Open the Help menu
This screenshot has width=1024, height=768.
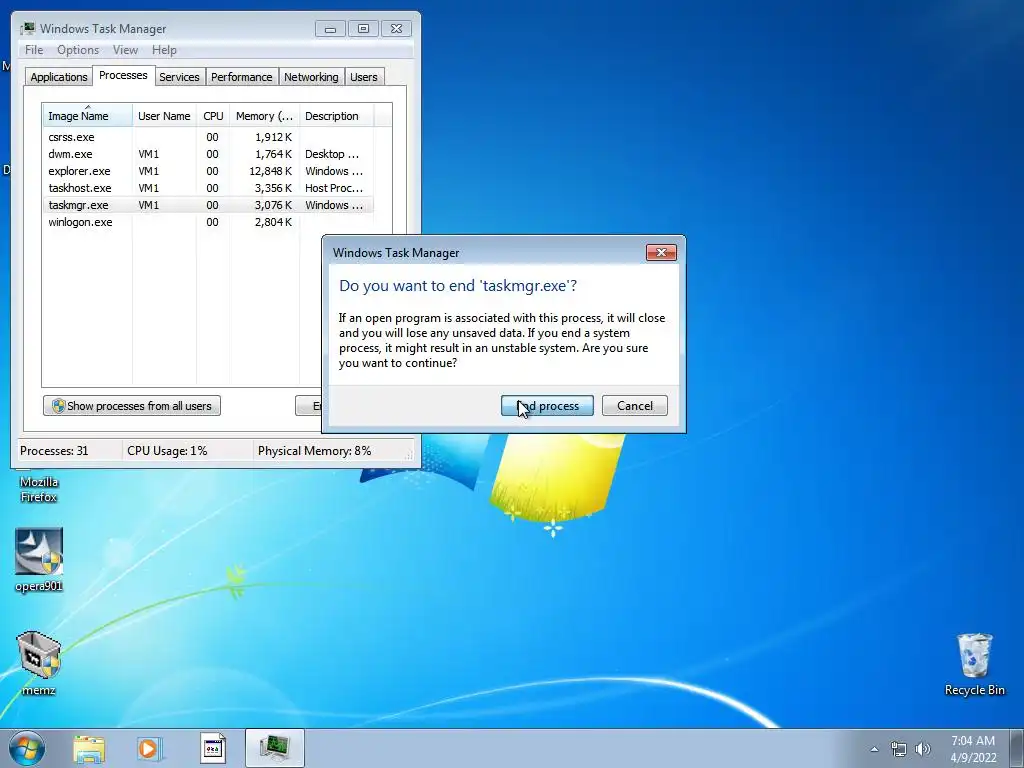164,50
